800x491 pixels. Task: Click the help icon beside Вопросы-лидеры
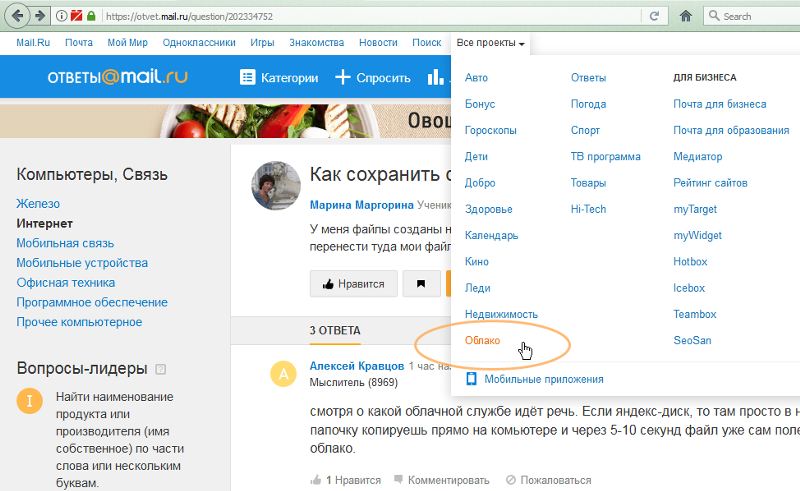[x=160, y=369]
